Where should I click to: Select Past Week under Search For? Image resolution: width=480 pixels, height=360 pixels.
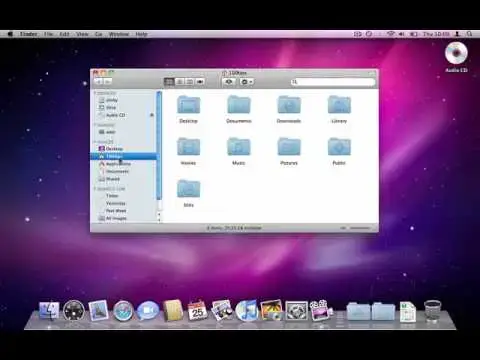tap(123, 211)
